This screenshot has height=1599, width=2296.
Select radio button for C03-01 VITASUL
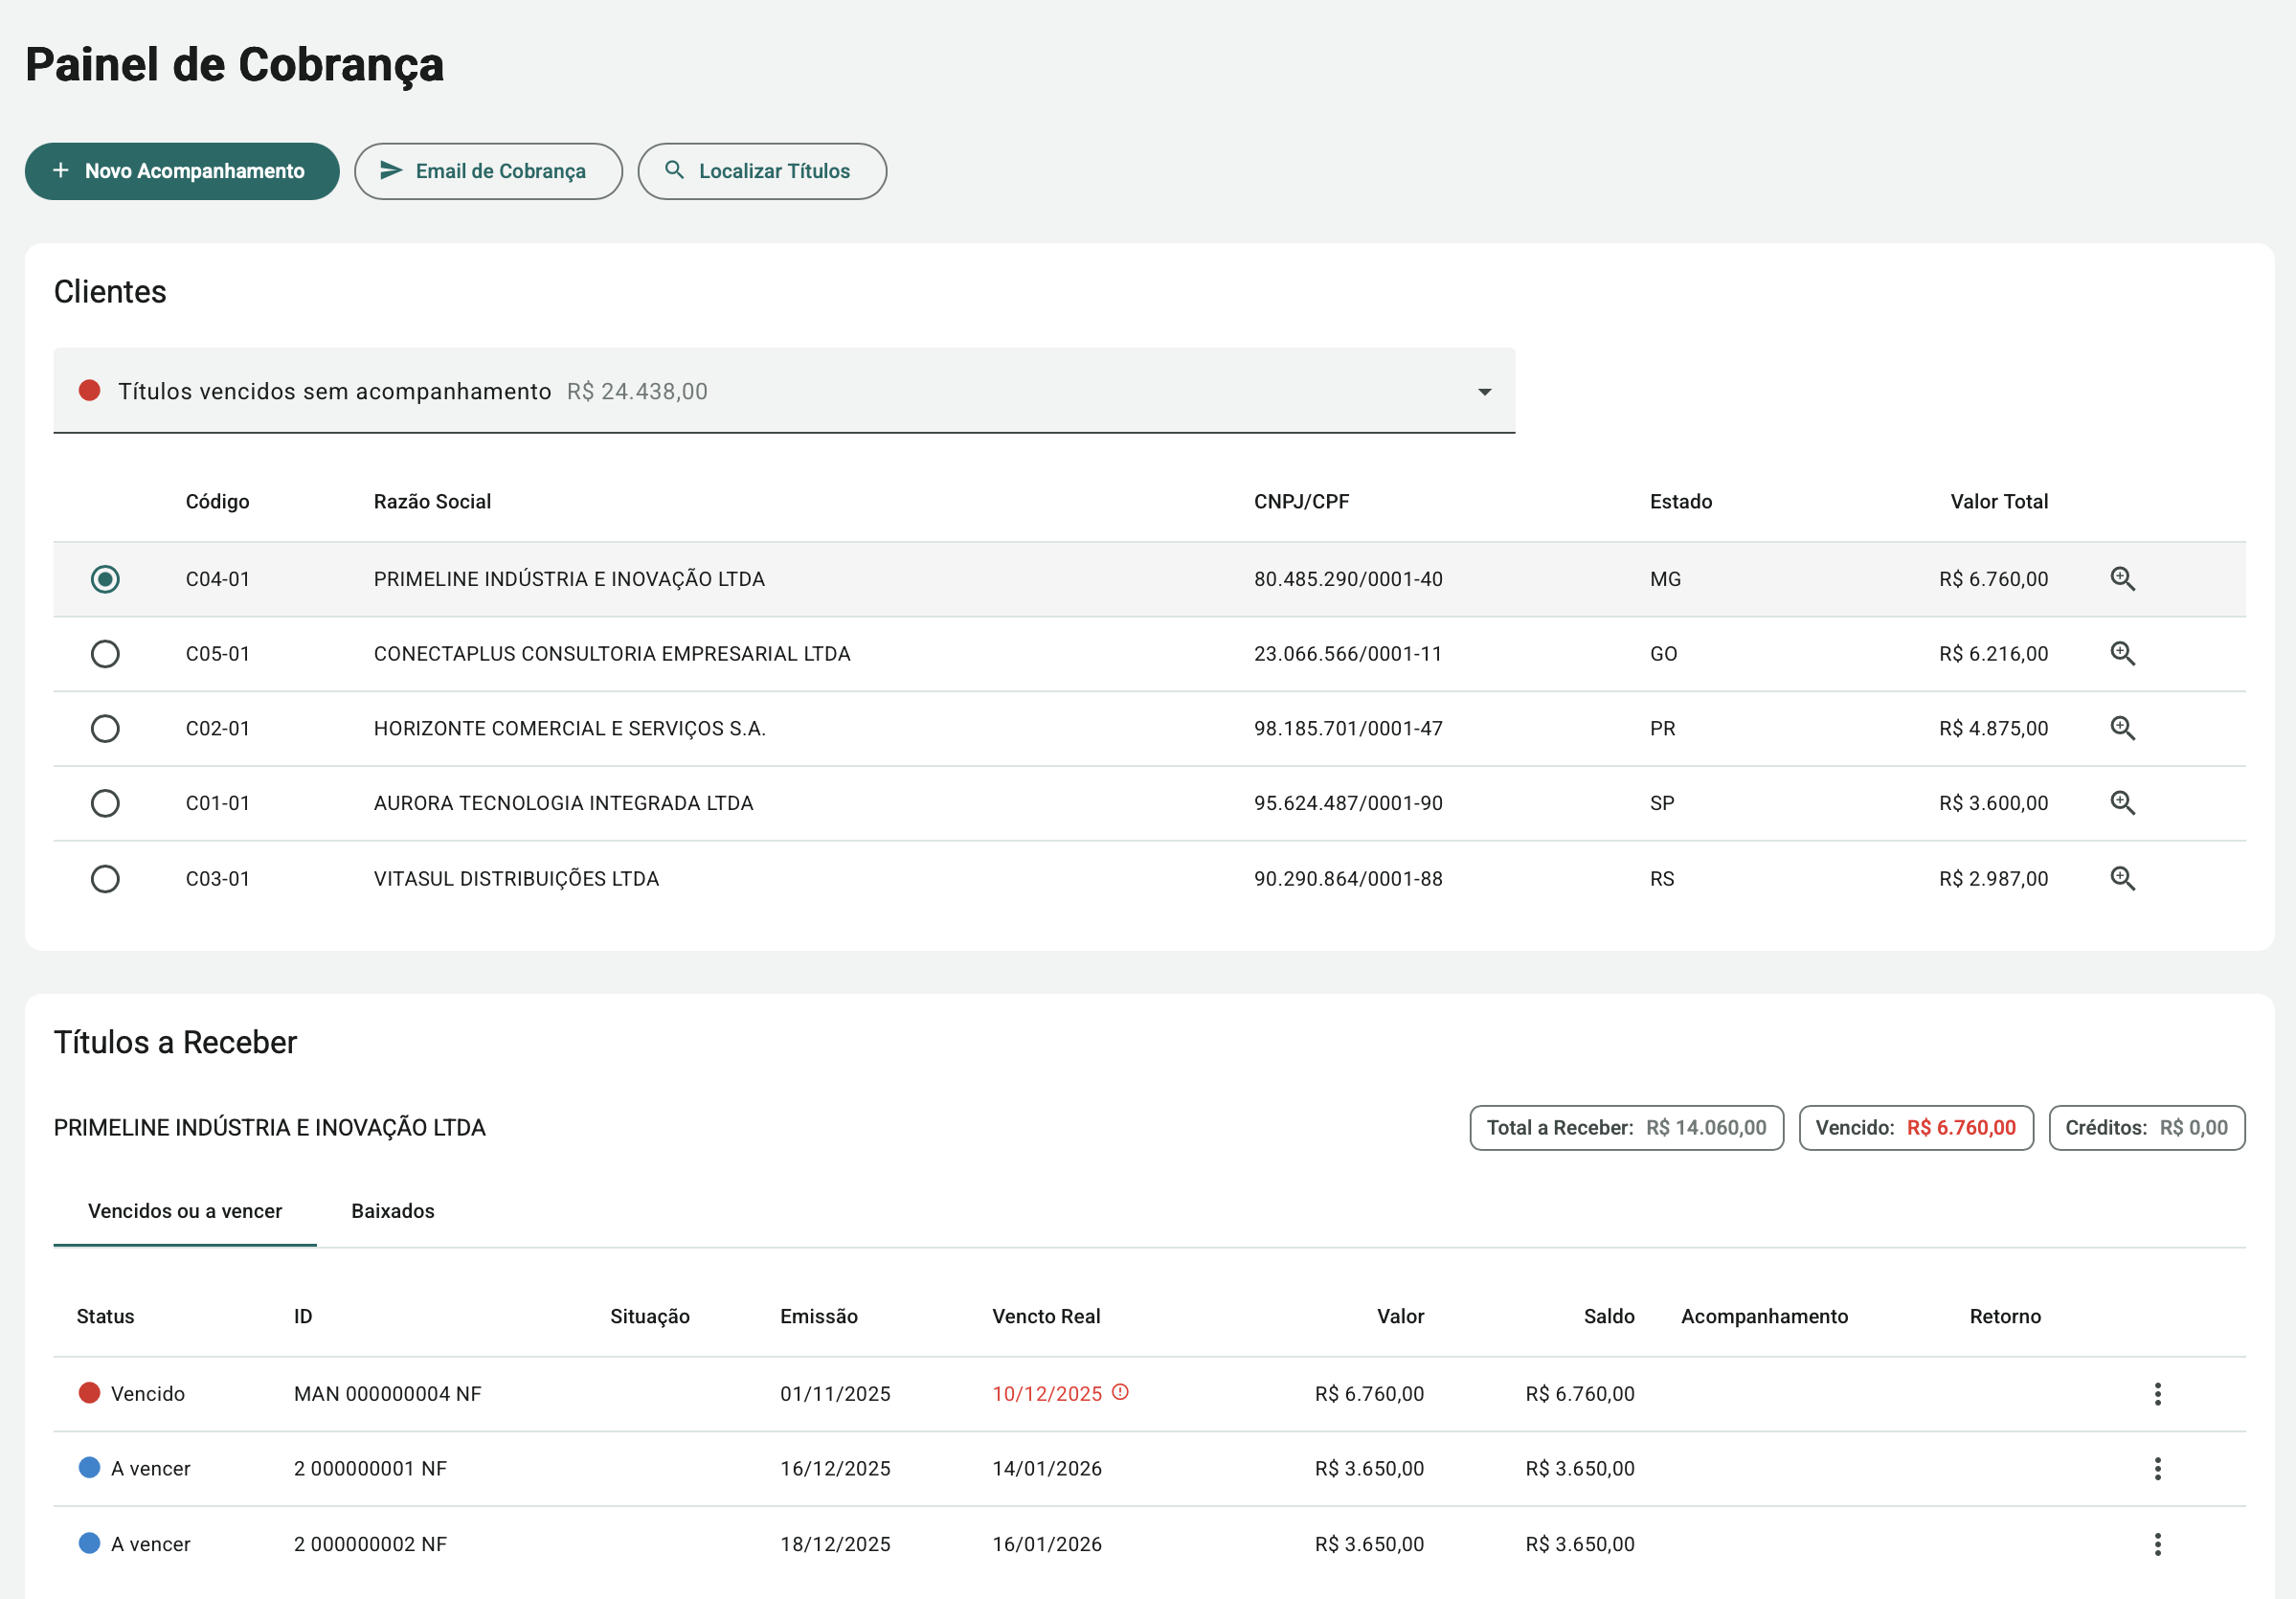click(105, 879)
